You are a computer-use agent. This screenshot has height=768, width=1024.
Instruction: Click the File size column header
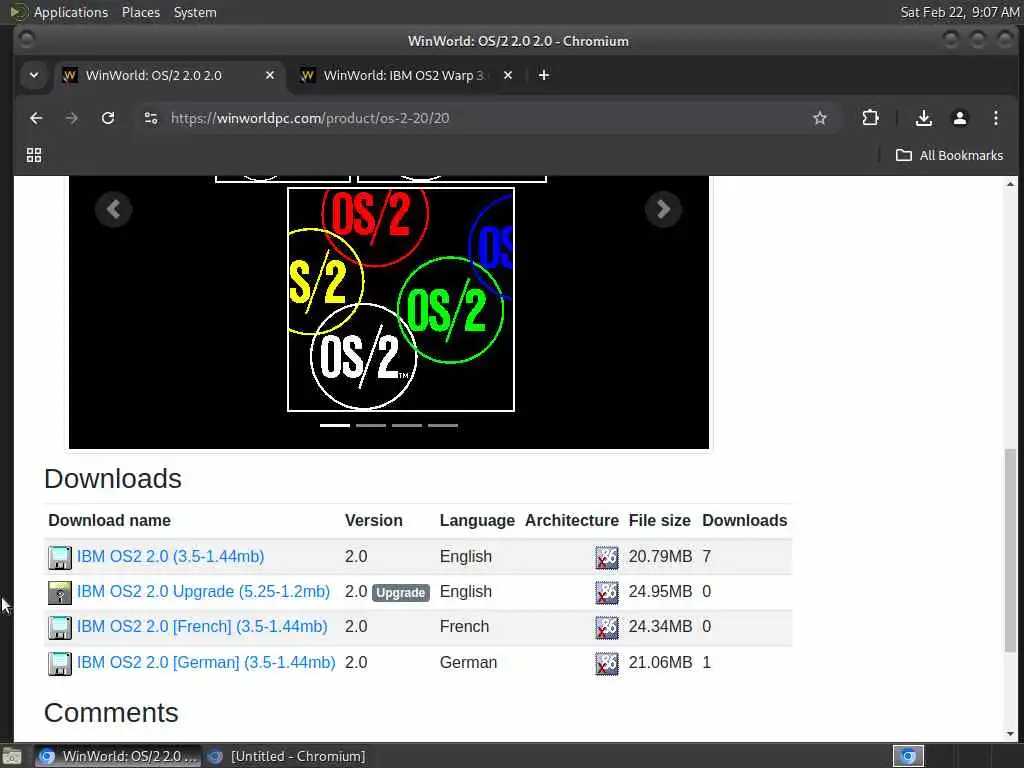659,520
